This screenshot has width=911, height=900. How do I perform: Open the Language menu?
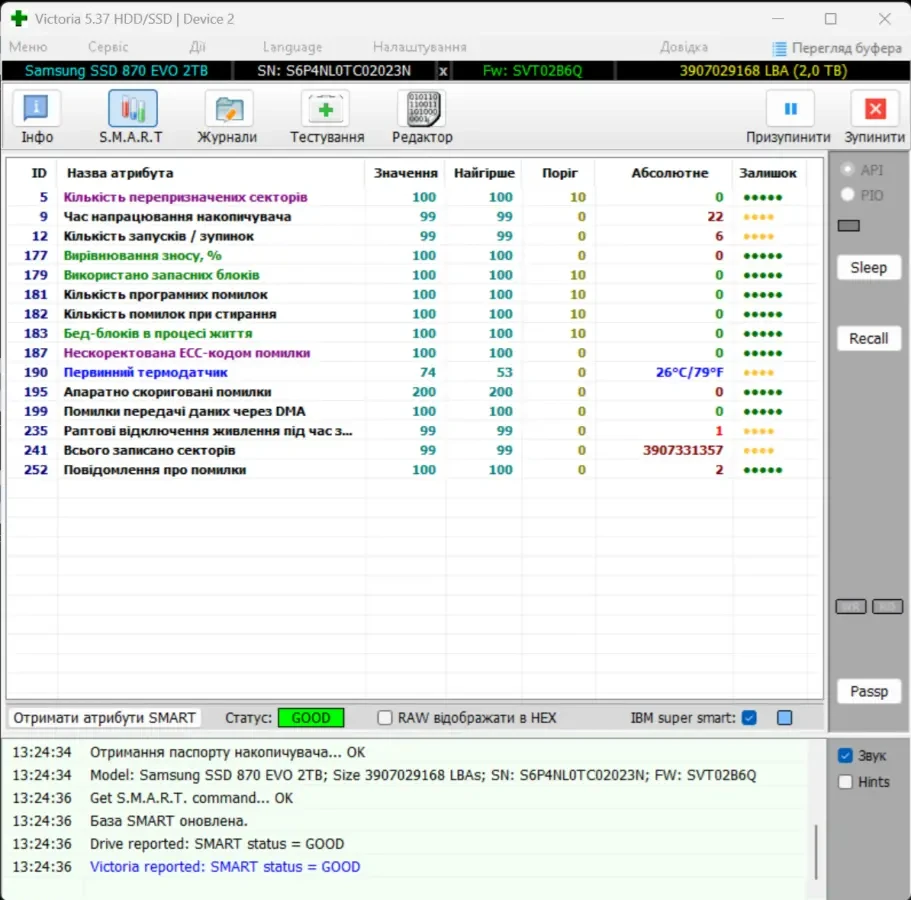292,46
